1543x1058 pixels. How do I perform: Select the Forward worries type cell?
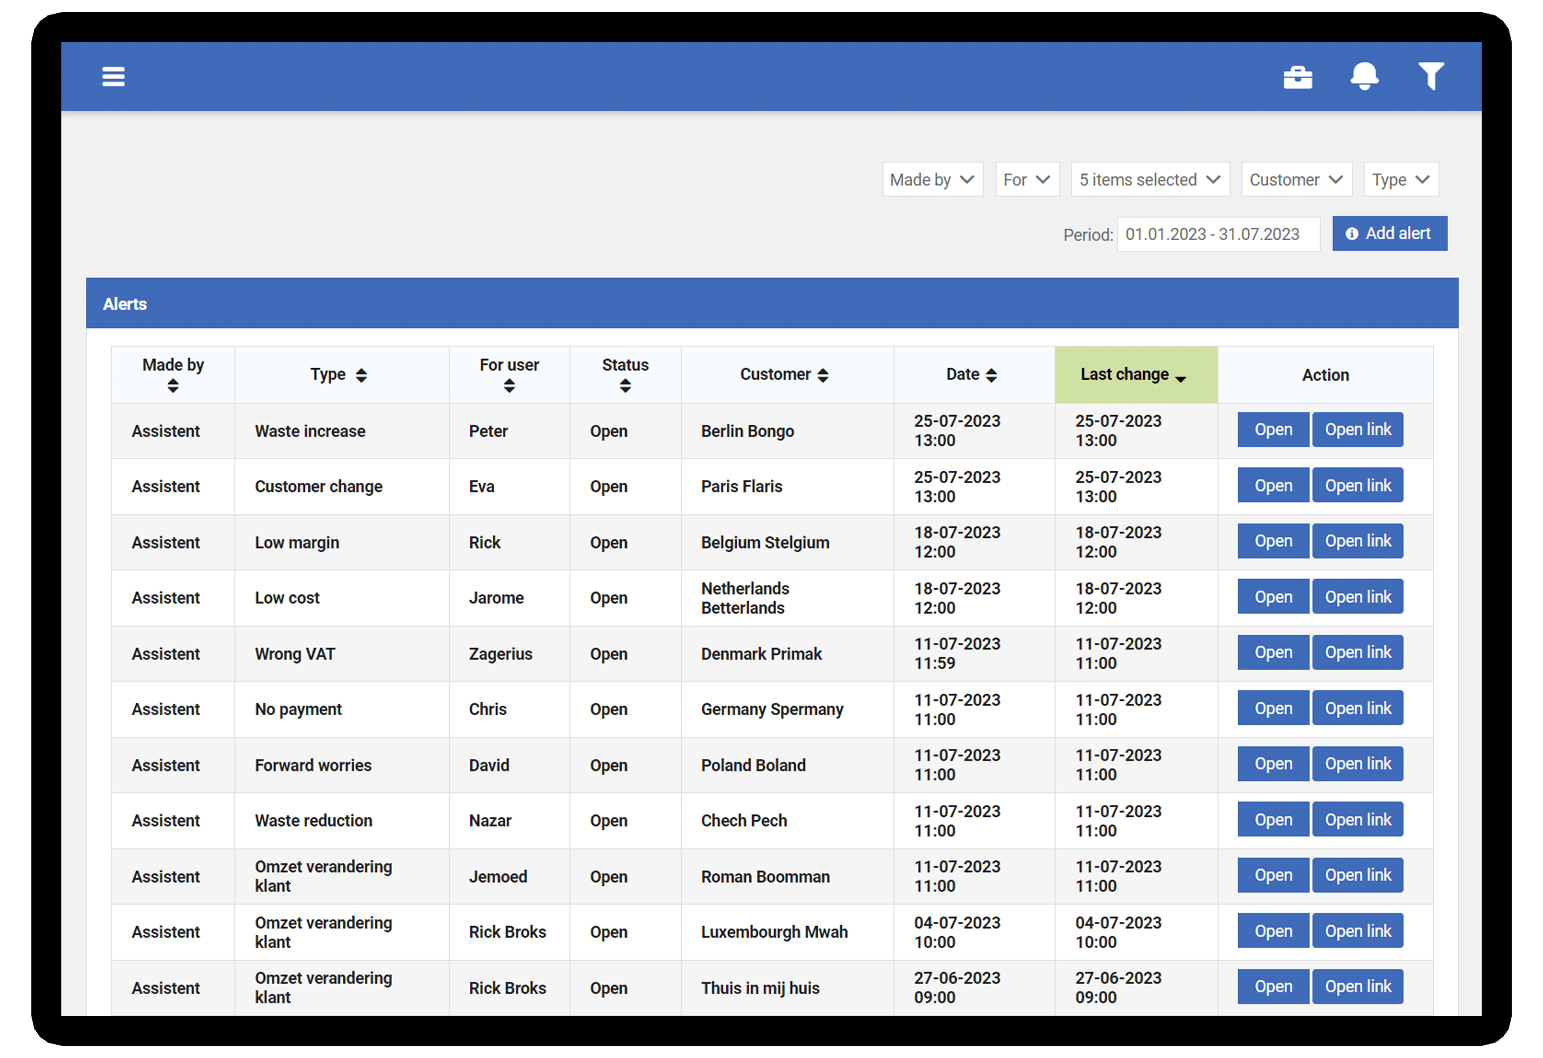342,766
